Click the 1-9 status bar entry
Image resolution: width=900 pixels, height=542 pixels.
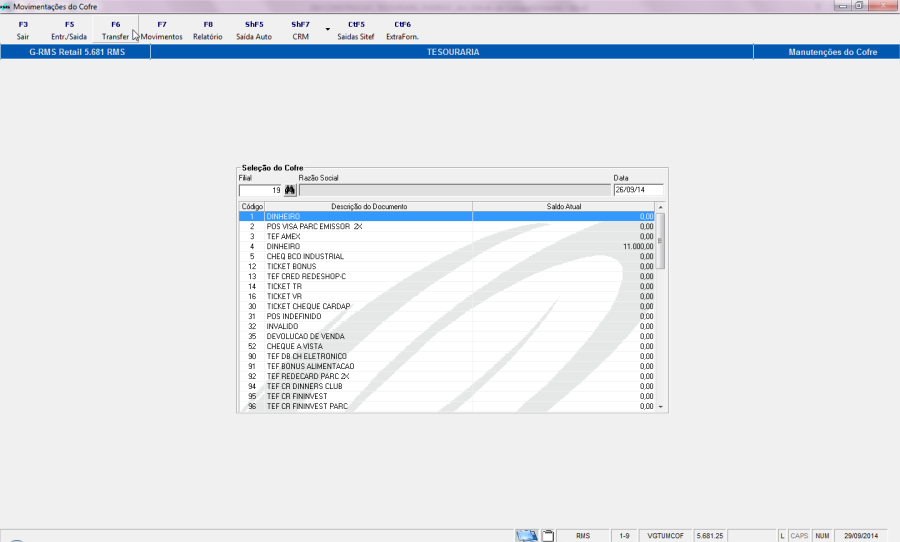click(x=624, y=536)
